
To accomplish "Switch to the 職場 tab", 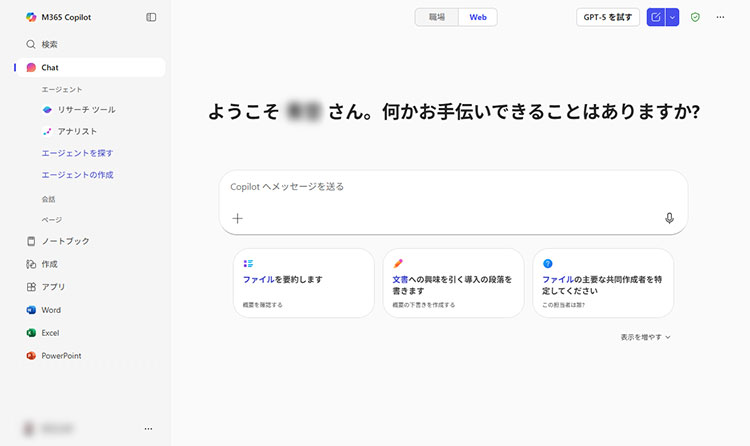I will [437, 17].
